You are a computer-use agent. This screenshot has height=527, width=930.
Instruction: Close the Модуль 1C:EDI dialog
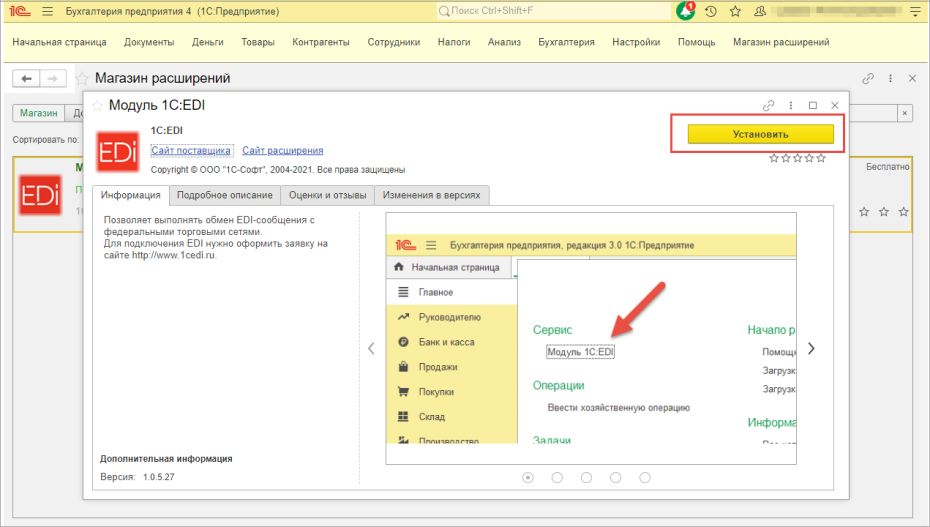pyautogui.click(x=835, y=106)
